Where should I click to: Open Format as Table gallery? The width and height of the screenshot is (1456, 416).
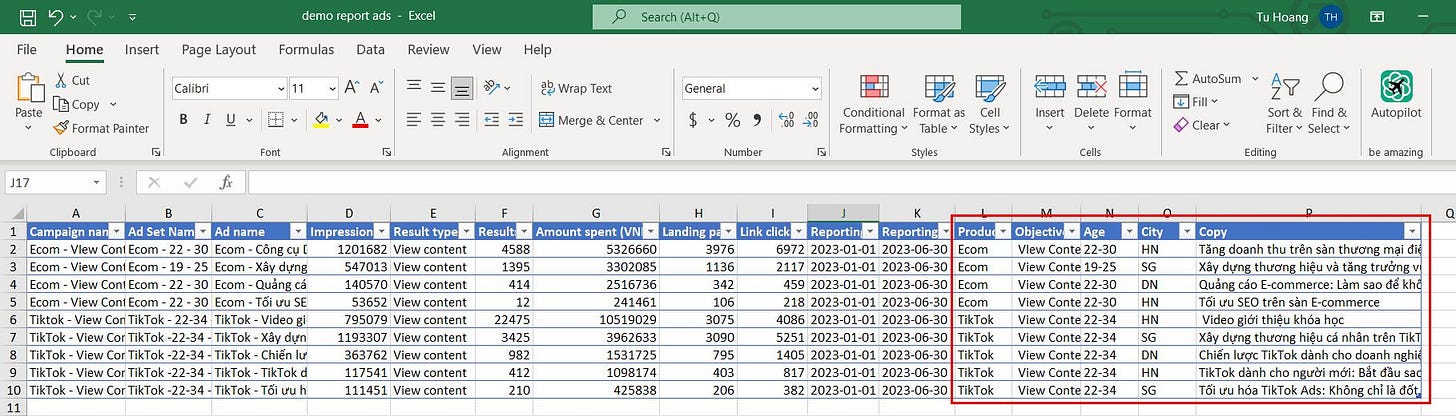(939, 104)
